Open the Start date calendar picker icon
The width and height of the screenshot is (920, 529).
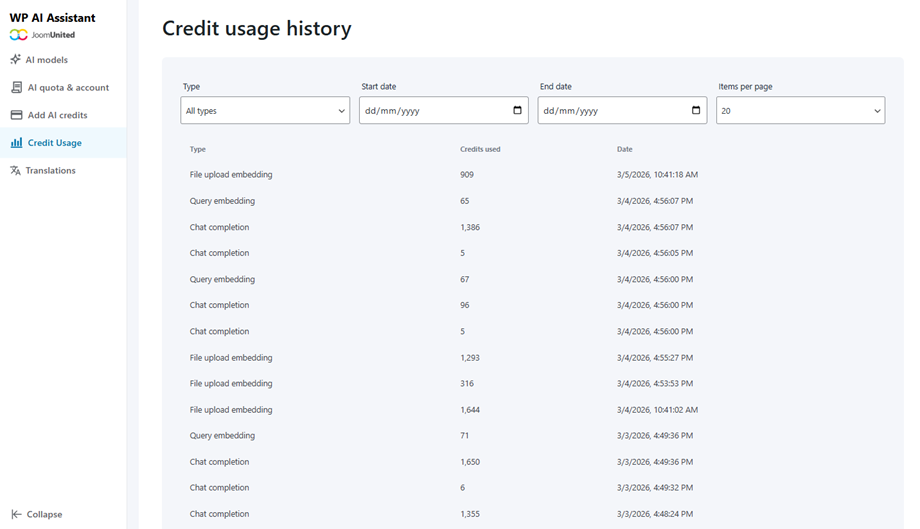click(x=517, y=111)
